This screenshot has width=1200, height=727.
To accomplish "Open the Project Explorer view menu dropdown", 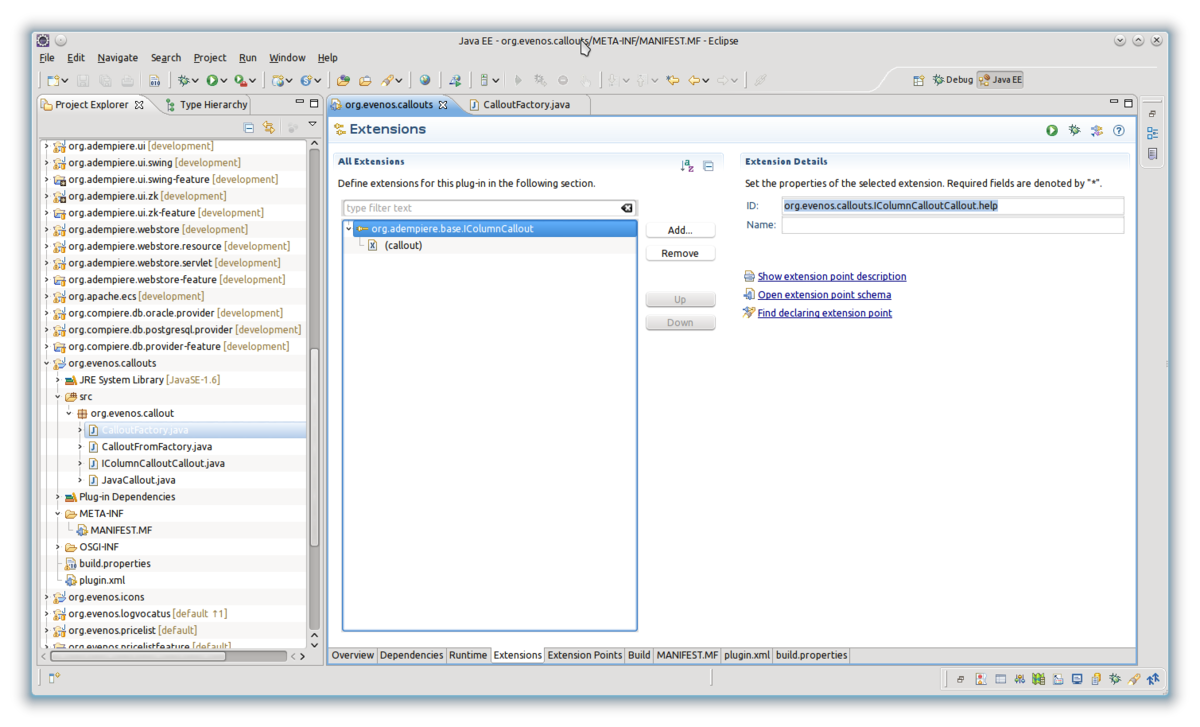I will click(x=312, y=126).
